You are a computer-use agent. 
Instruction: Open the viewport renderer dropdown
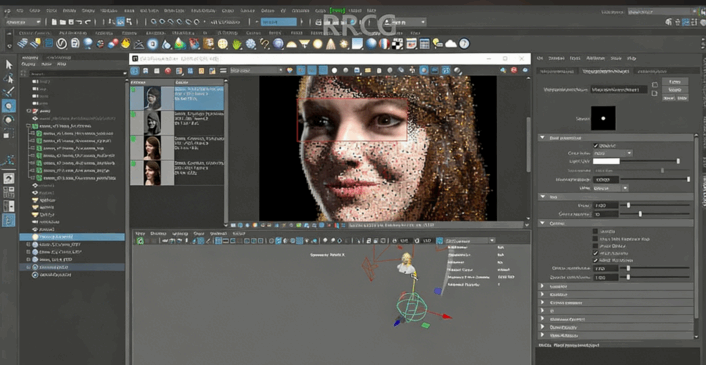[470, 241]
